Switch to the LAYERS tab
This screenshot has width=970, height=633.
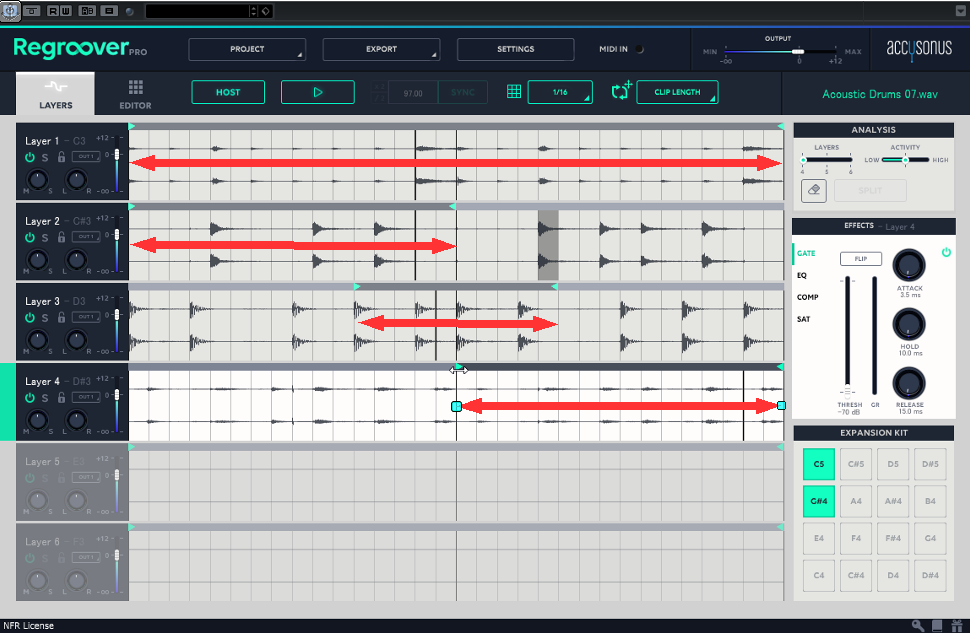click(x=56, y=93)
